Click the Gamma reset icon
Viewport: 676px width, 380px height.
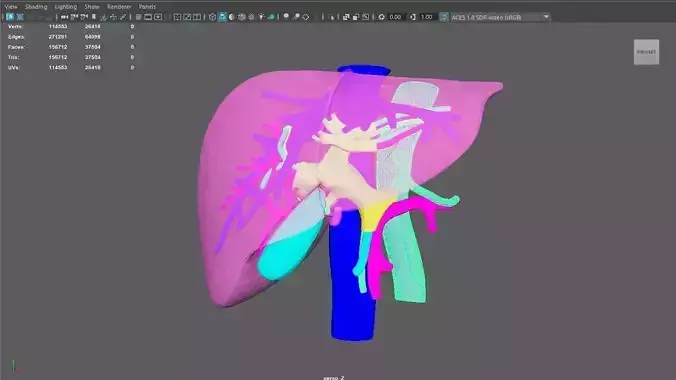click(413, 17)
